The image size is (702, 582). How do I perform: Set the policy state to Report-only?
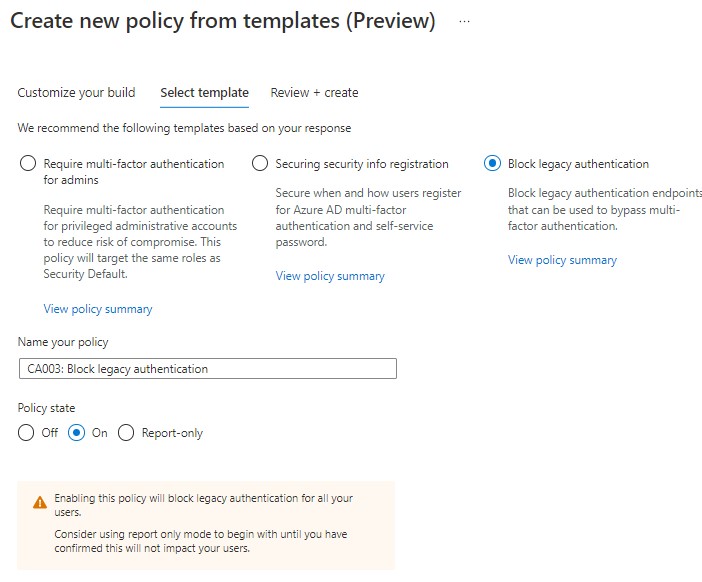(x=126, y=433)
